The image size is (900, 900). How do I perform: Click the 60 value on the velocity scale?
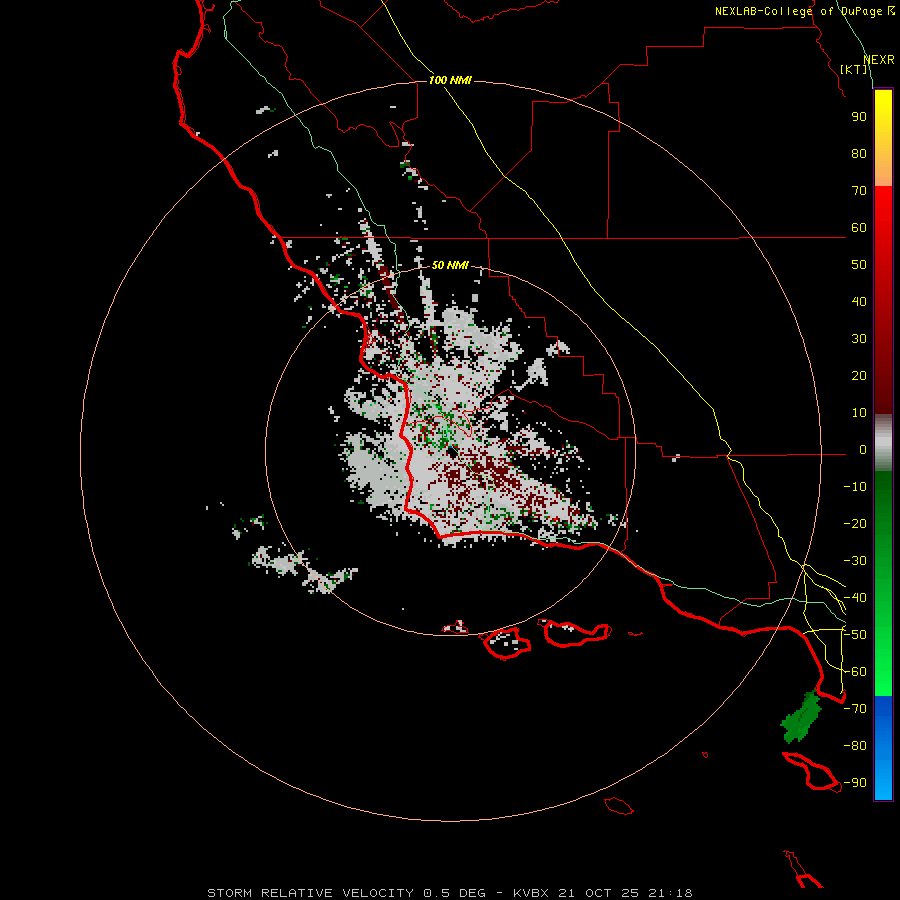pos(859,227)
